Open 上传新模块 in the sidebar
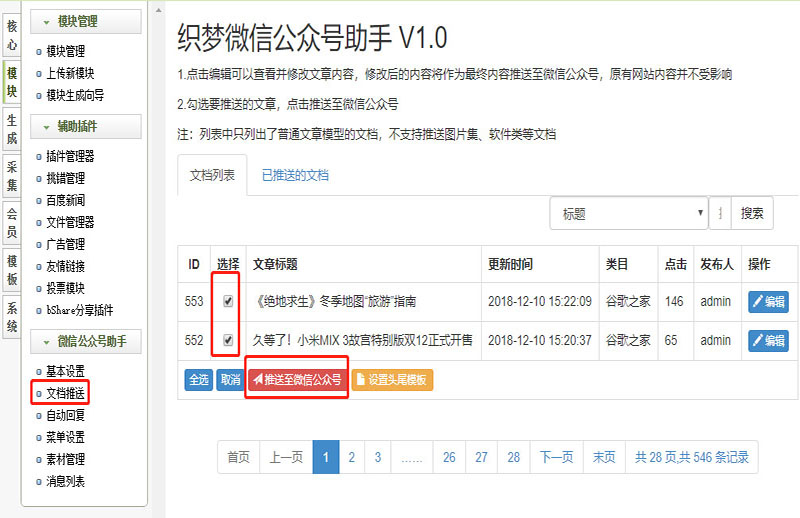 point(70,73)
